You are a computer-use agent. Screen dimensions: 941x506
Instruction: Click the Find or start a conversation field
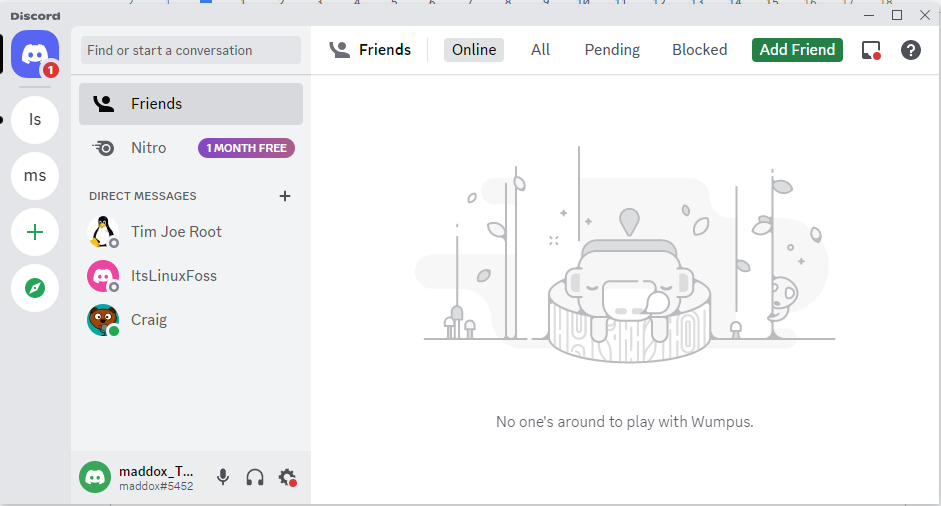pos(191,50)
